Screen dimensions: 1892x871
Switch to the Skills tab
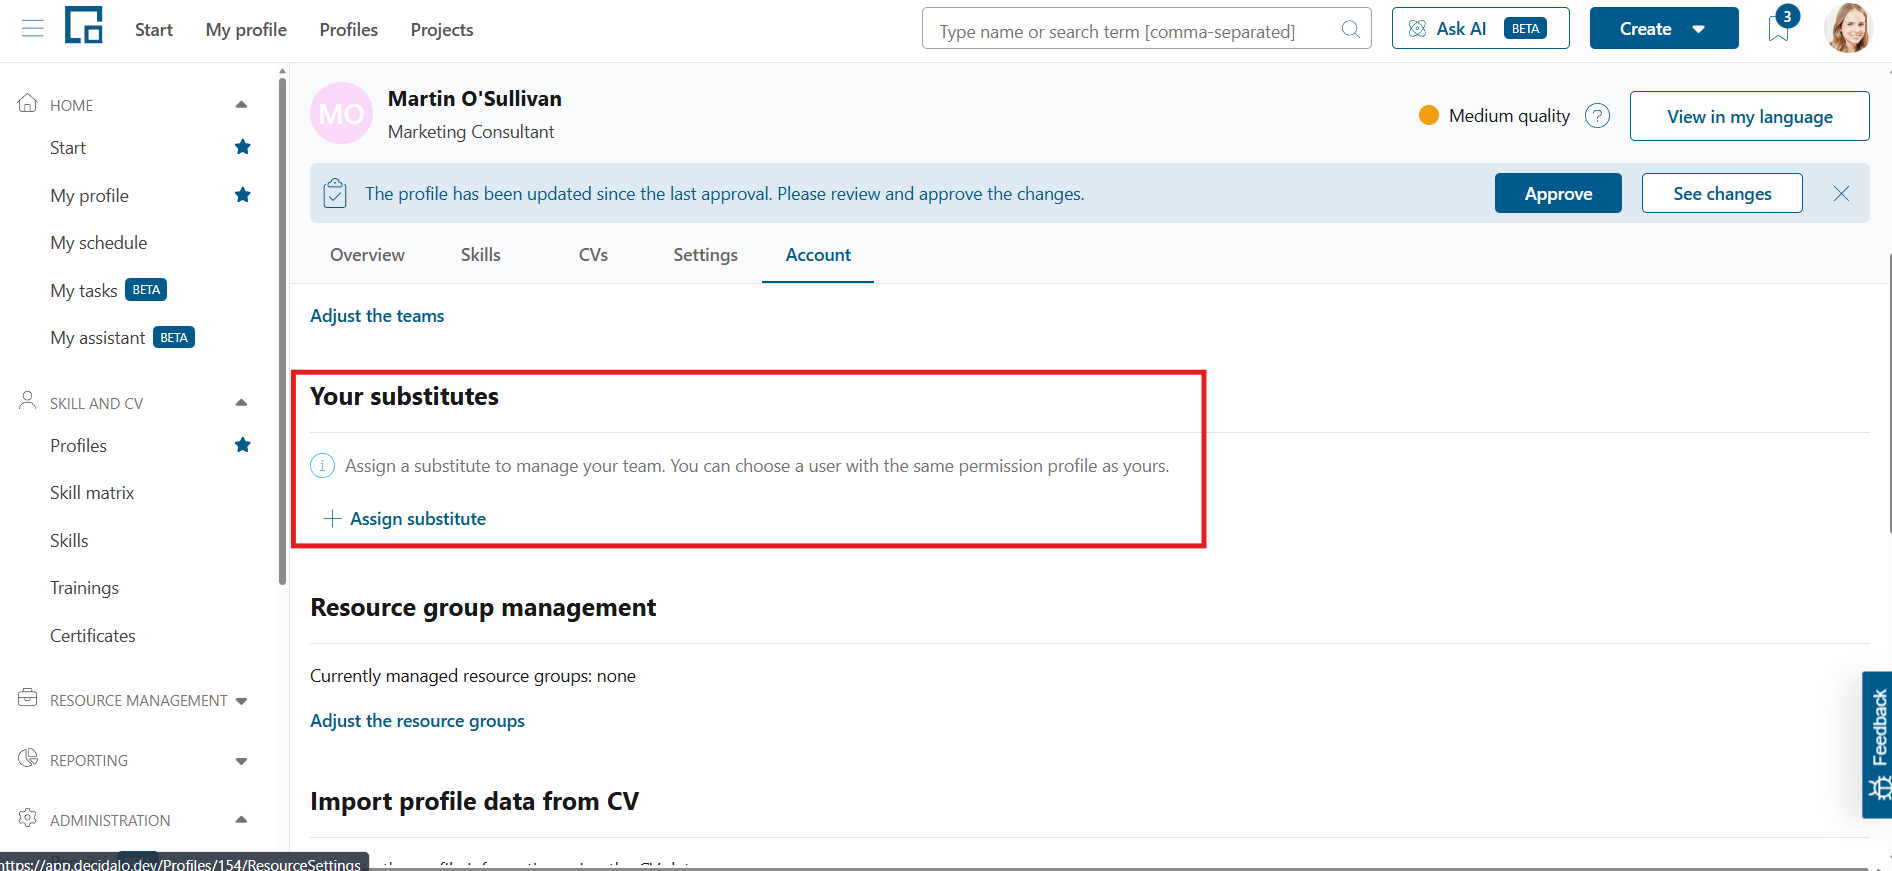pyautogui.click(x=481, y=255)
